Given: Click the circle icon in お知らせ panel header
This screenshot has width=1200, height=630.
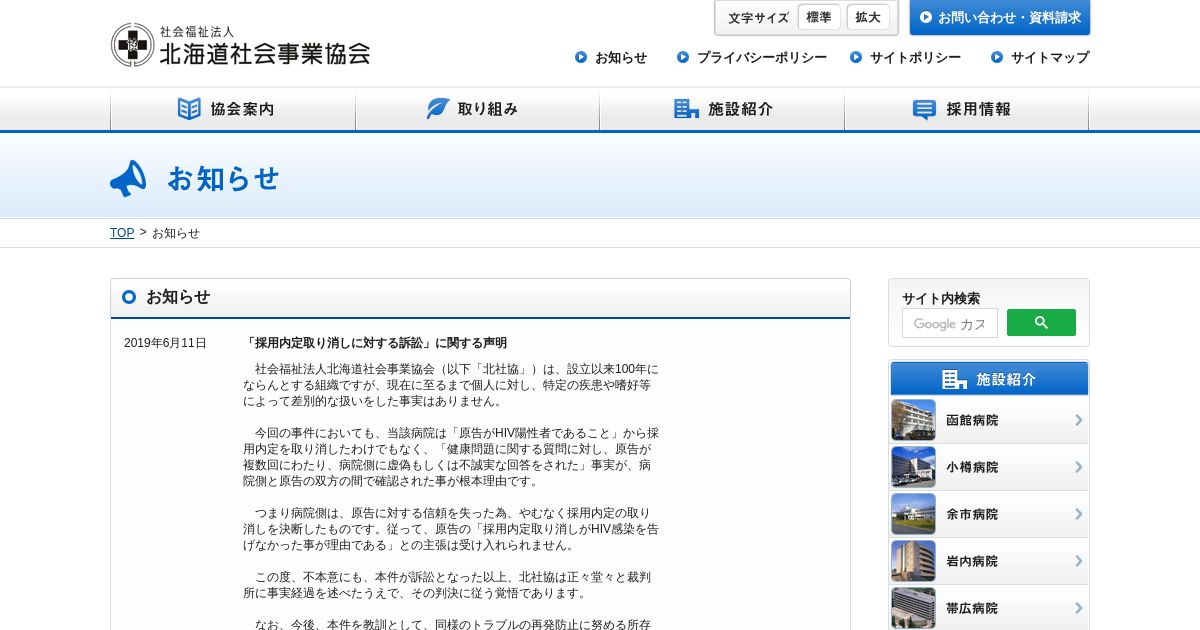Looking at the screenshot, I should [129, 297].
